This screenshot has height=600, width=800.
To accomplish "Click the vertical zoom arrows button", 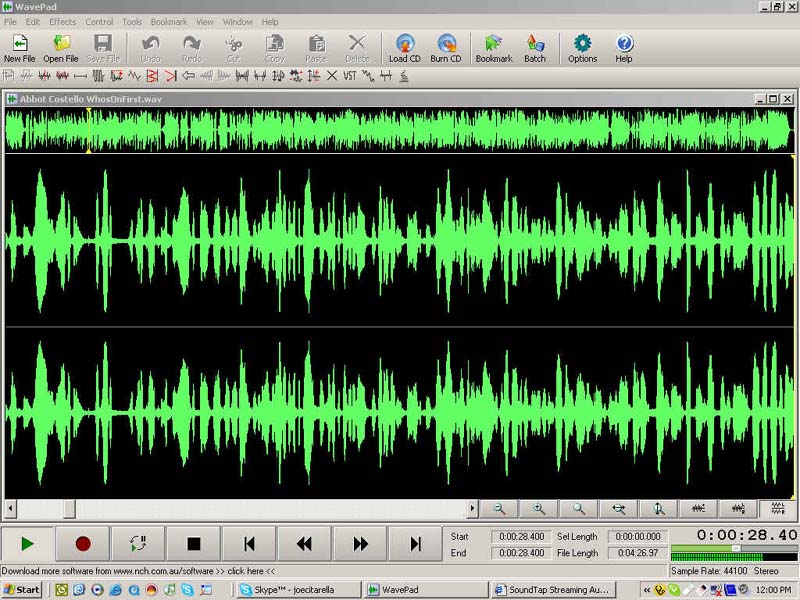I will 659,509.
